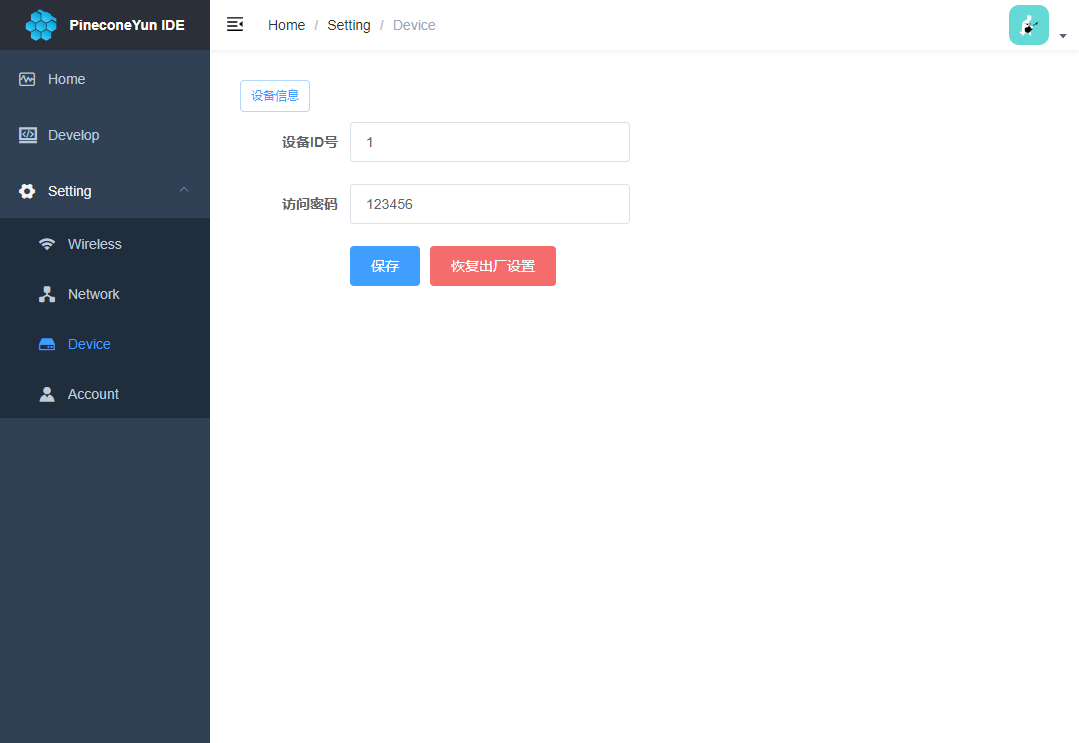Click the Wireless wifi icon

click(x=47, y=244)
